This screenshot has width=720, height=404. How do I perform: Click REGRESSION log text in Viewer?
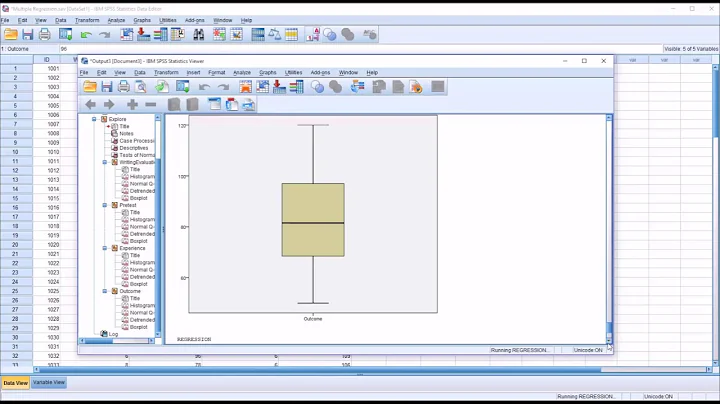(x=194, y=339)
